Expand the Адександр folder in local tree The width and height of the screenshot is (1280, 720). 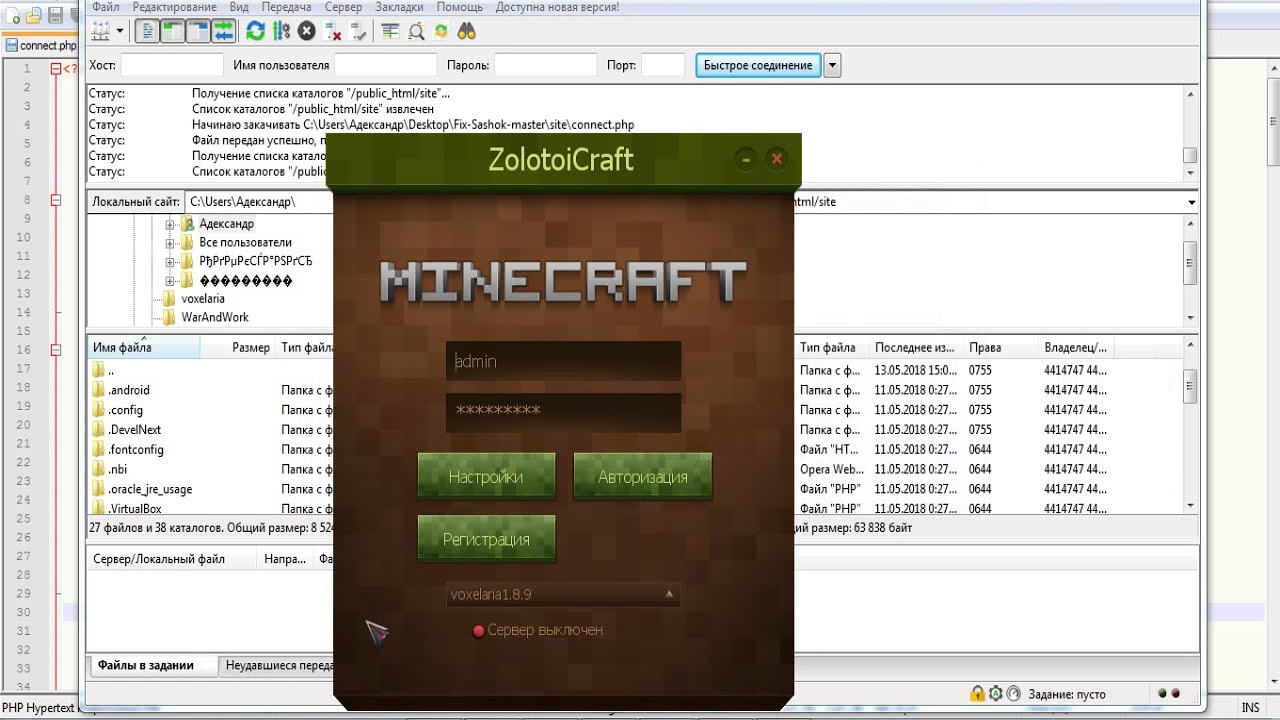tap(170, 224)
